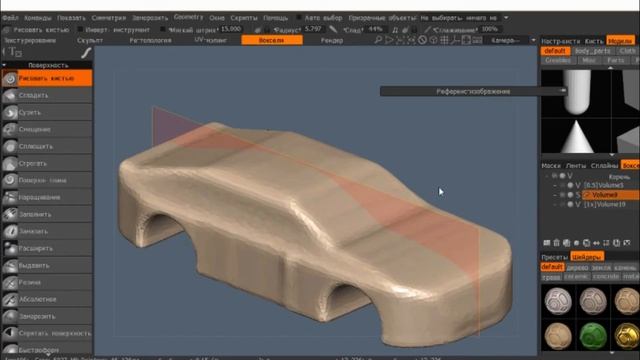Pick the Сплющить flatten tool
The image size is (640, 360).
pos(47,146)
